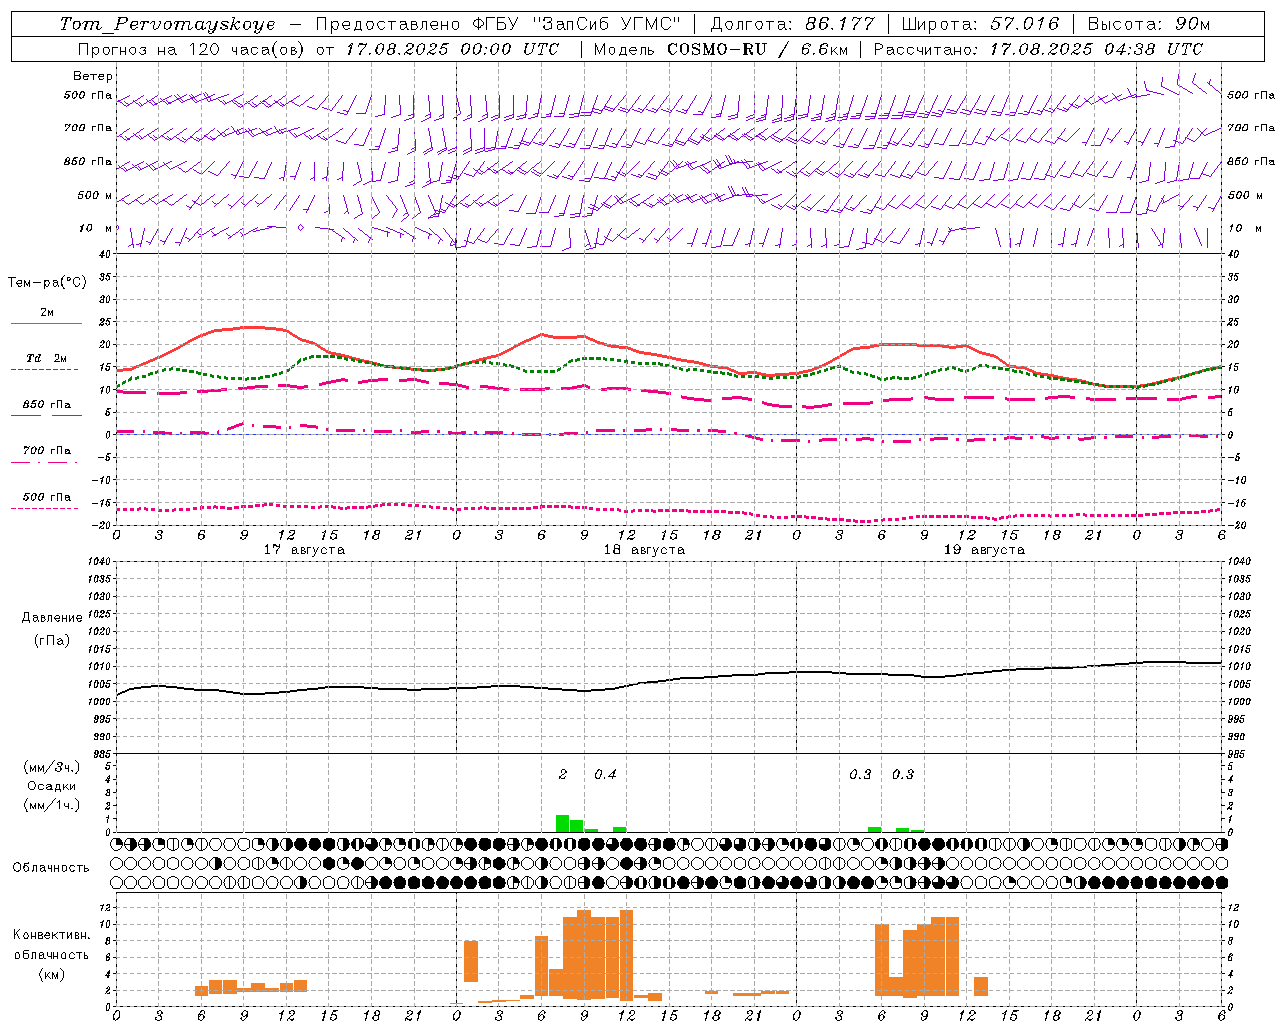
Task: Click the Ветер section label
Action: tap(93, 76)
